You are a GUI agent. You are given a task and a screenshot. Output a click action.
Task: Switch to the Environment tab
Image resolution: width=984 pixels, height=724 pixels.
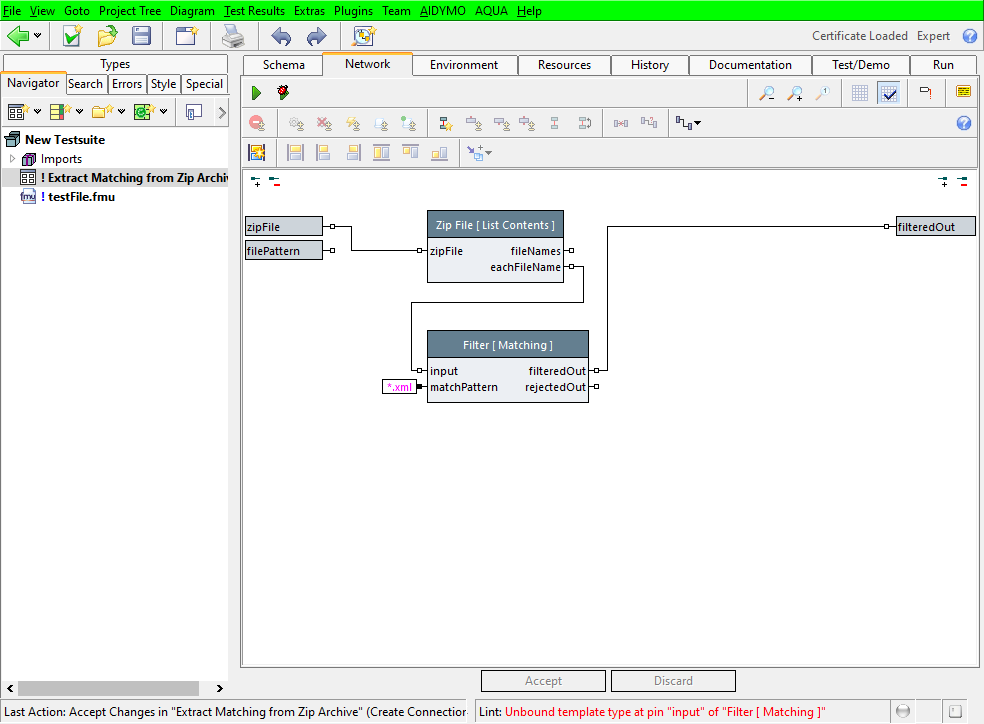click(x=463, y=65)
